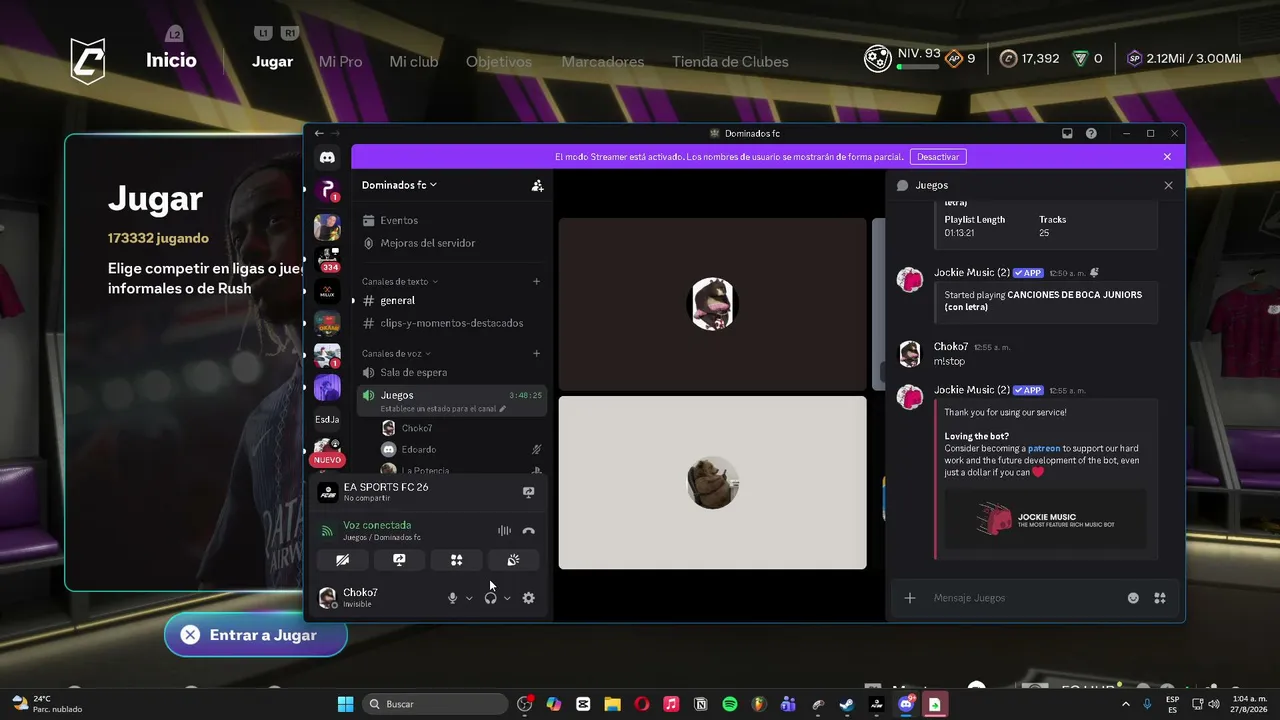This screenshot has height=720, width=1280.
Task: Open the server showing 334 badge
Action: [x=327, y=258]
